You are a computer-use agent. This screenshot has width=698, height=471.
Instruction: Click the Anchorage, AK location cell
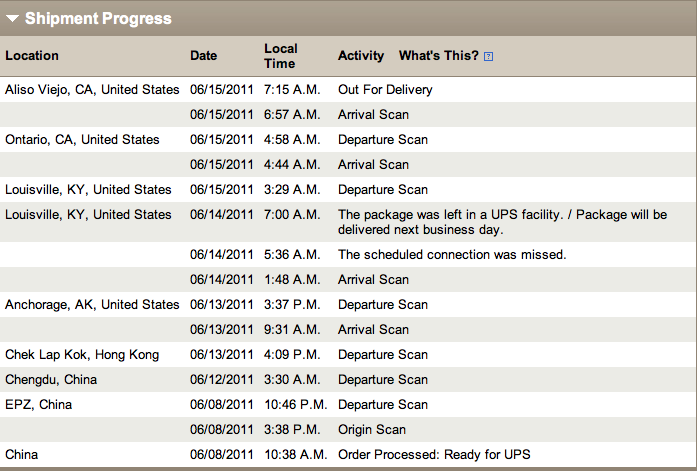pos(92,305)
